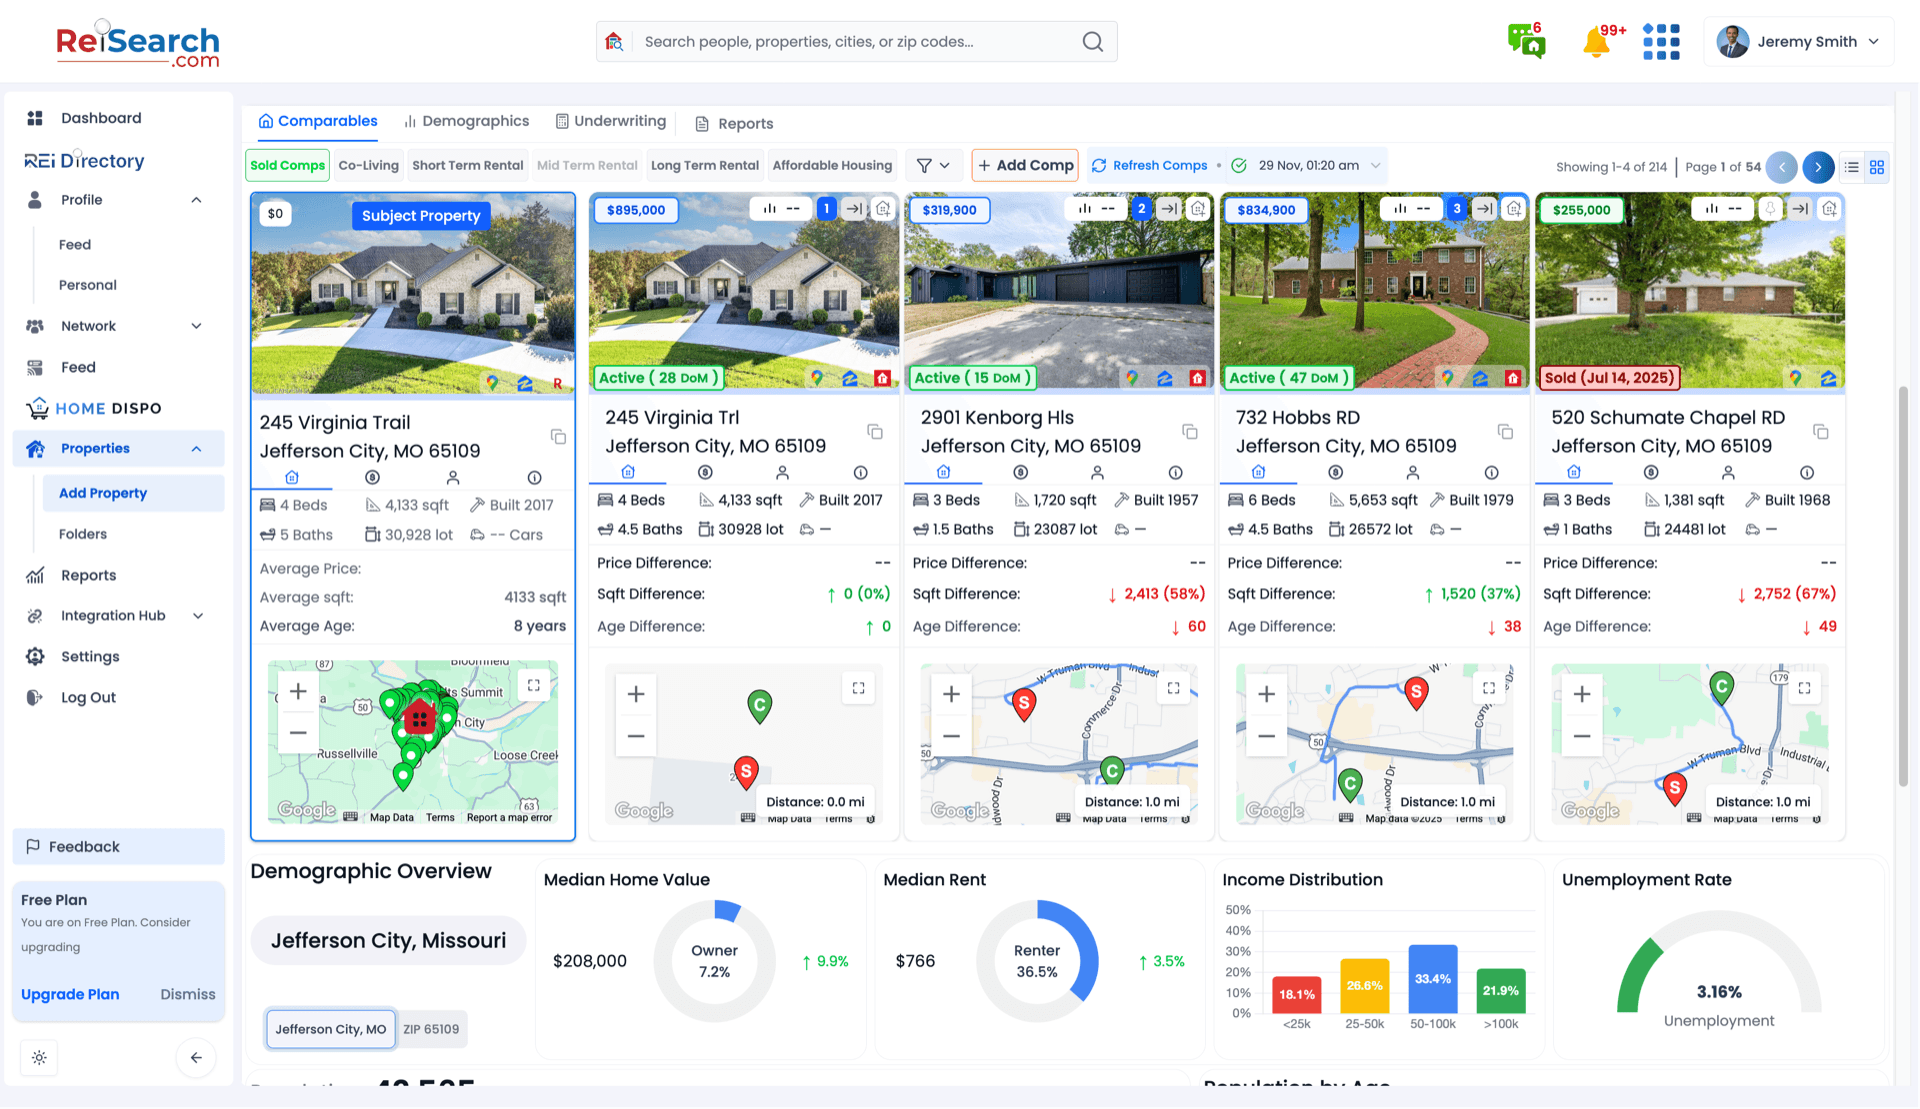The image size is (1920, 1109).
Task: Click the 3.16% unemployment gauge
Action: 1718,962
